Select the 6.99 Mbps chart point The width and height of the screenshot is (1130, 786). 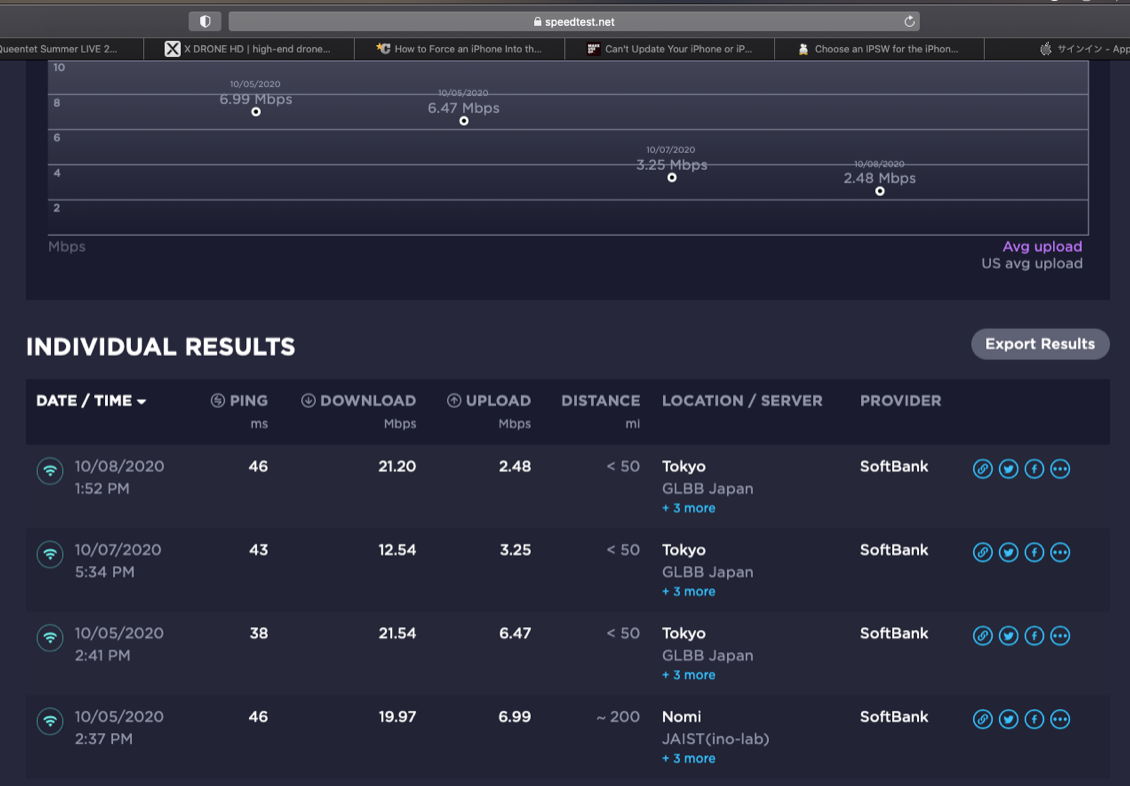pos(256,112)
